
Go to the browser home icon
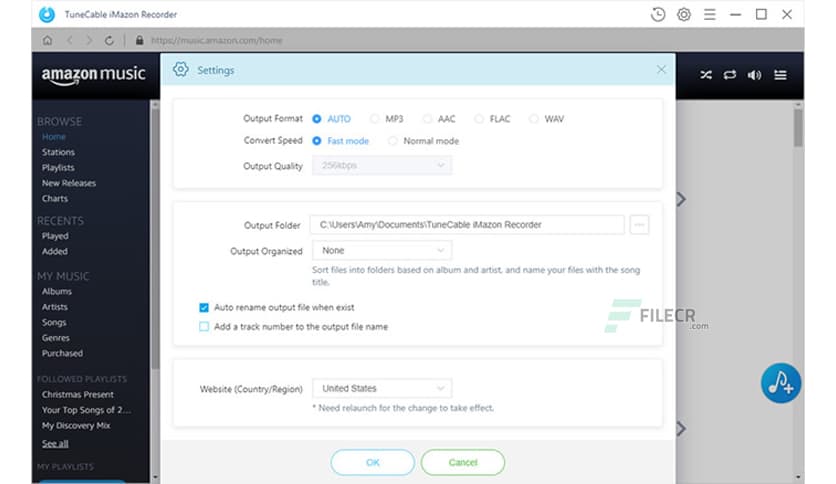(x=47, y=41)
